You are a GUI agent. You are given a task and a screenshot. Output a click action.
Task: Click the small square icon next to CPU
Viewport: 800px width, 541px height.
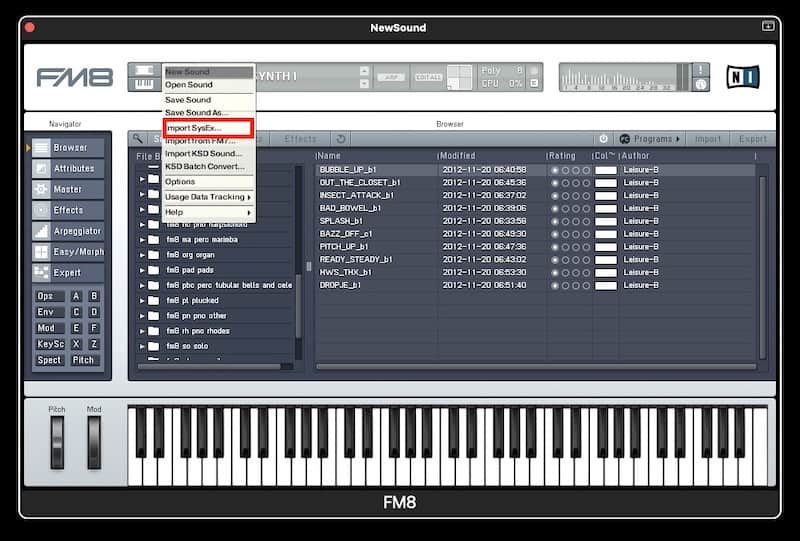(x=534, y=83)
